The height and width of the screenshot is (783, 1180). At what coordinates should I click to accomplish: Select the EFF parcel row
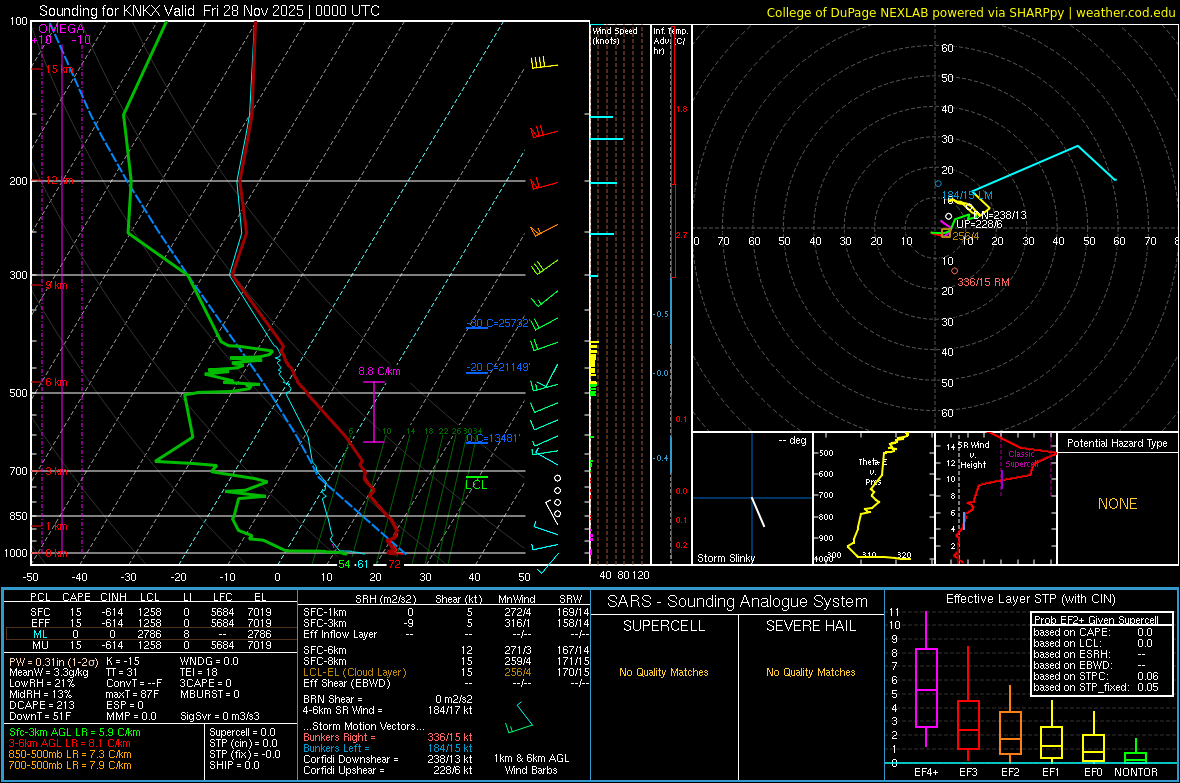coord(150,623)
